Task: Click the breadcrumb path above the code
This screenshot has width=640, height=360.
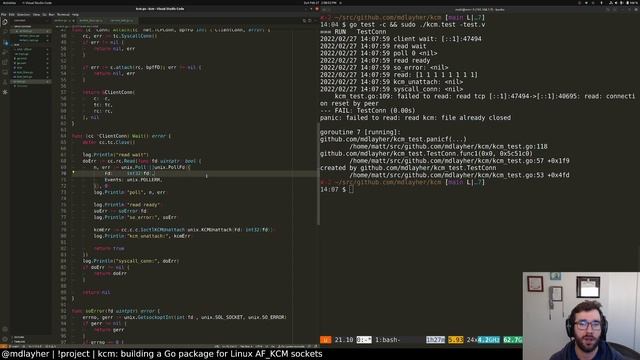Action: pos(76,26)
